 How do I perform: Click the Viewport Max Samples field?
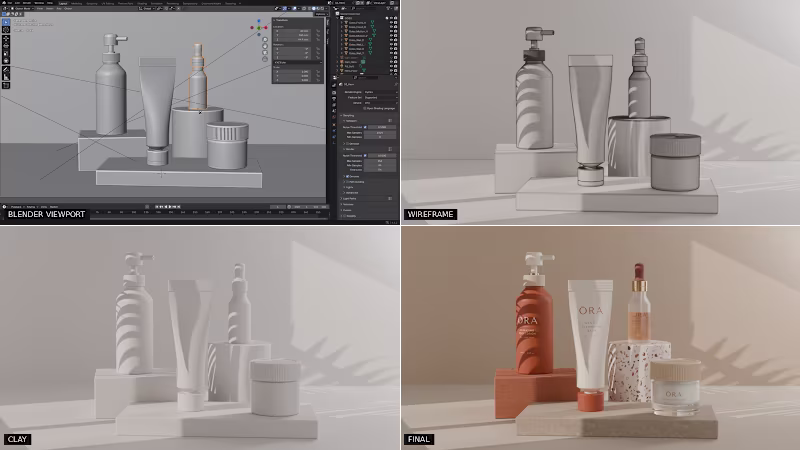tap(380, 133)
